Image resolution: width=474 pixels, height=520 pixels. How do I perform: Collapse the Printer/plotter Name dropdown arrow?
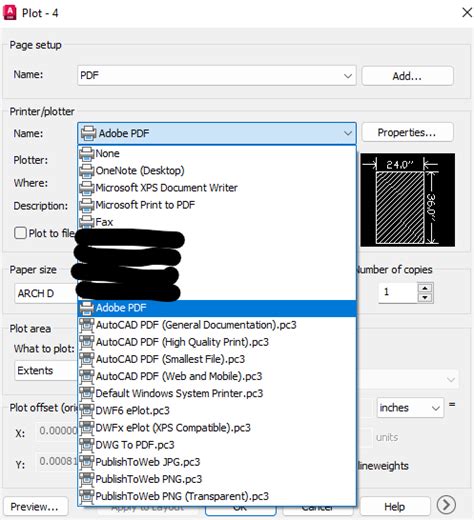tap(348, 133)
